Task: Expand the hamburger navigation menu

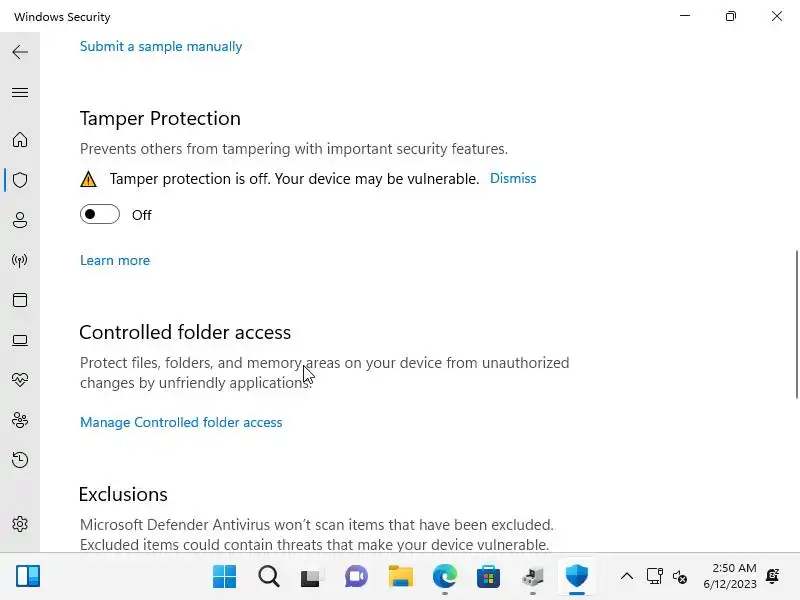Action: click(x=20, y=92)
